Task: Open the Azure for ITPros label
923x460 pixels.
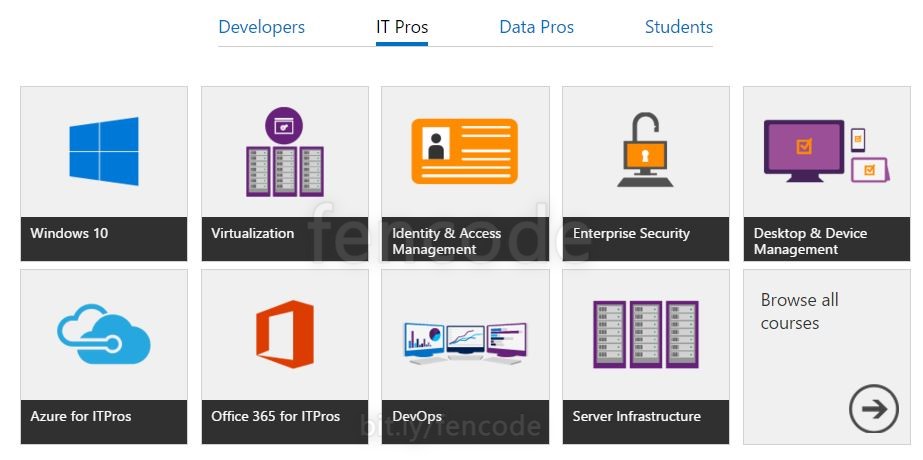Action: [x=81, y=416]
